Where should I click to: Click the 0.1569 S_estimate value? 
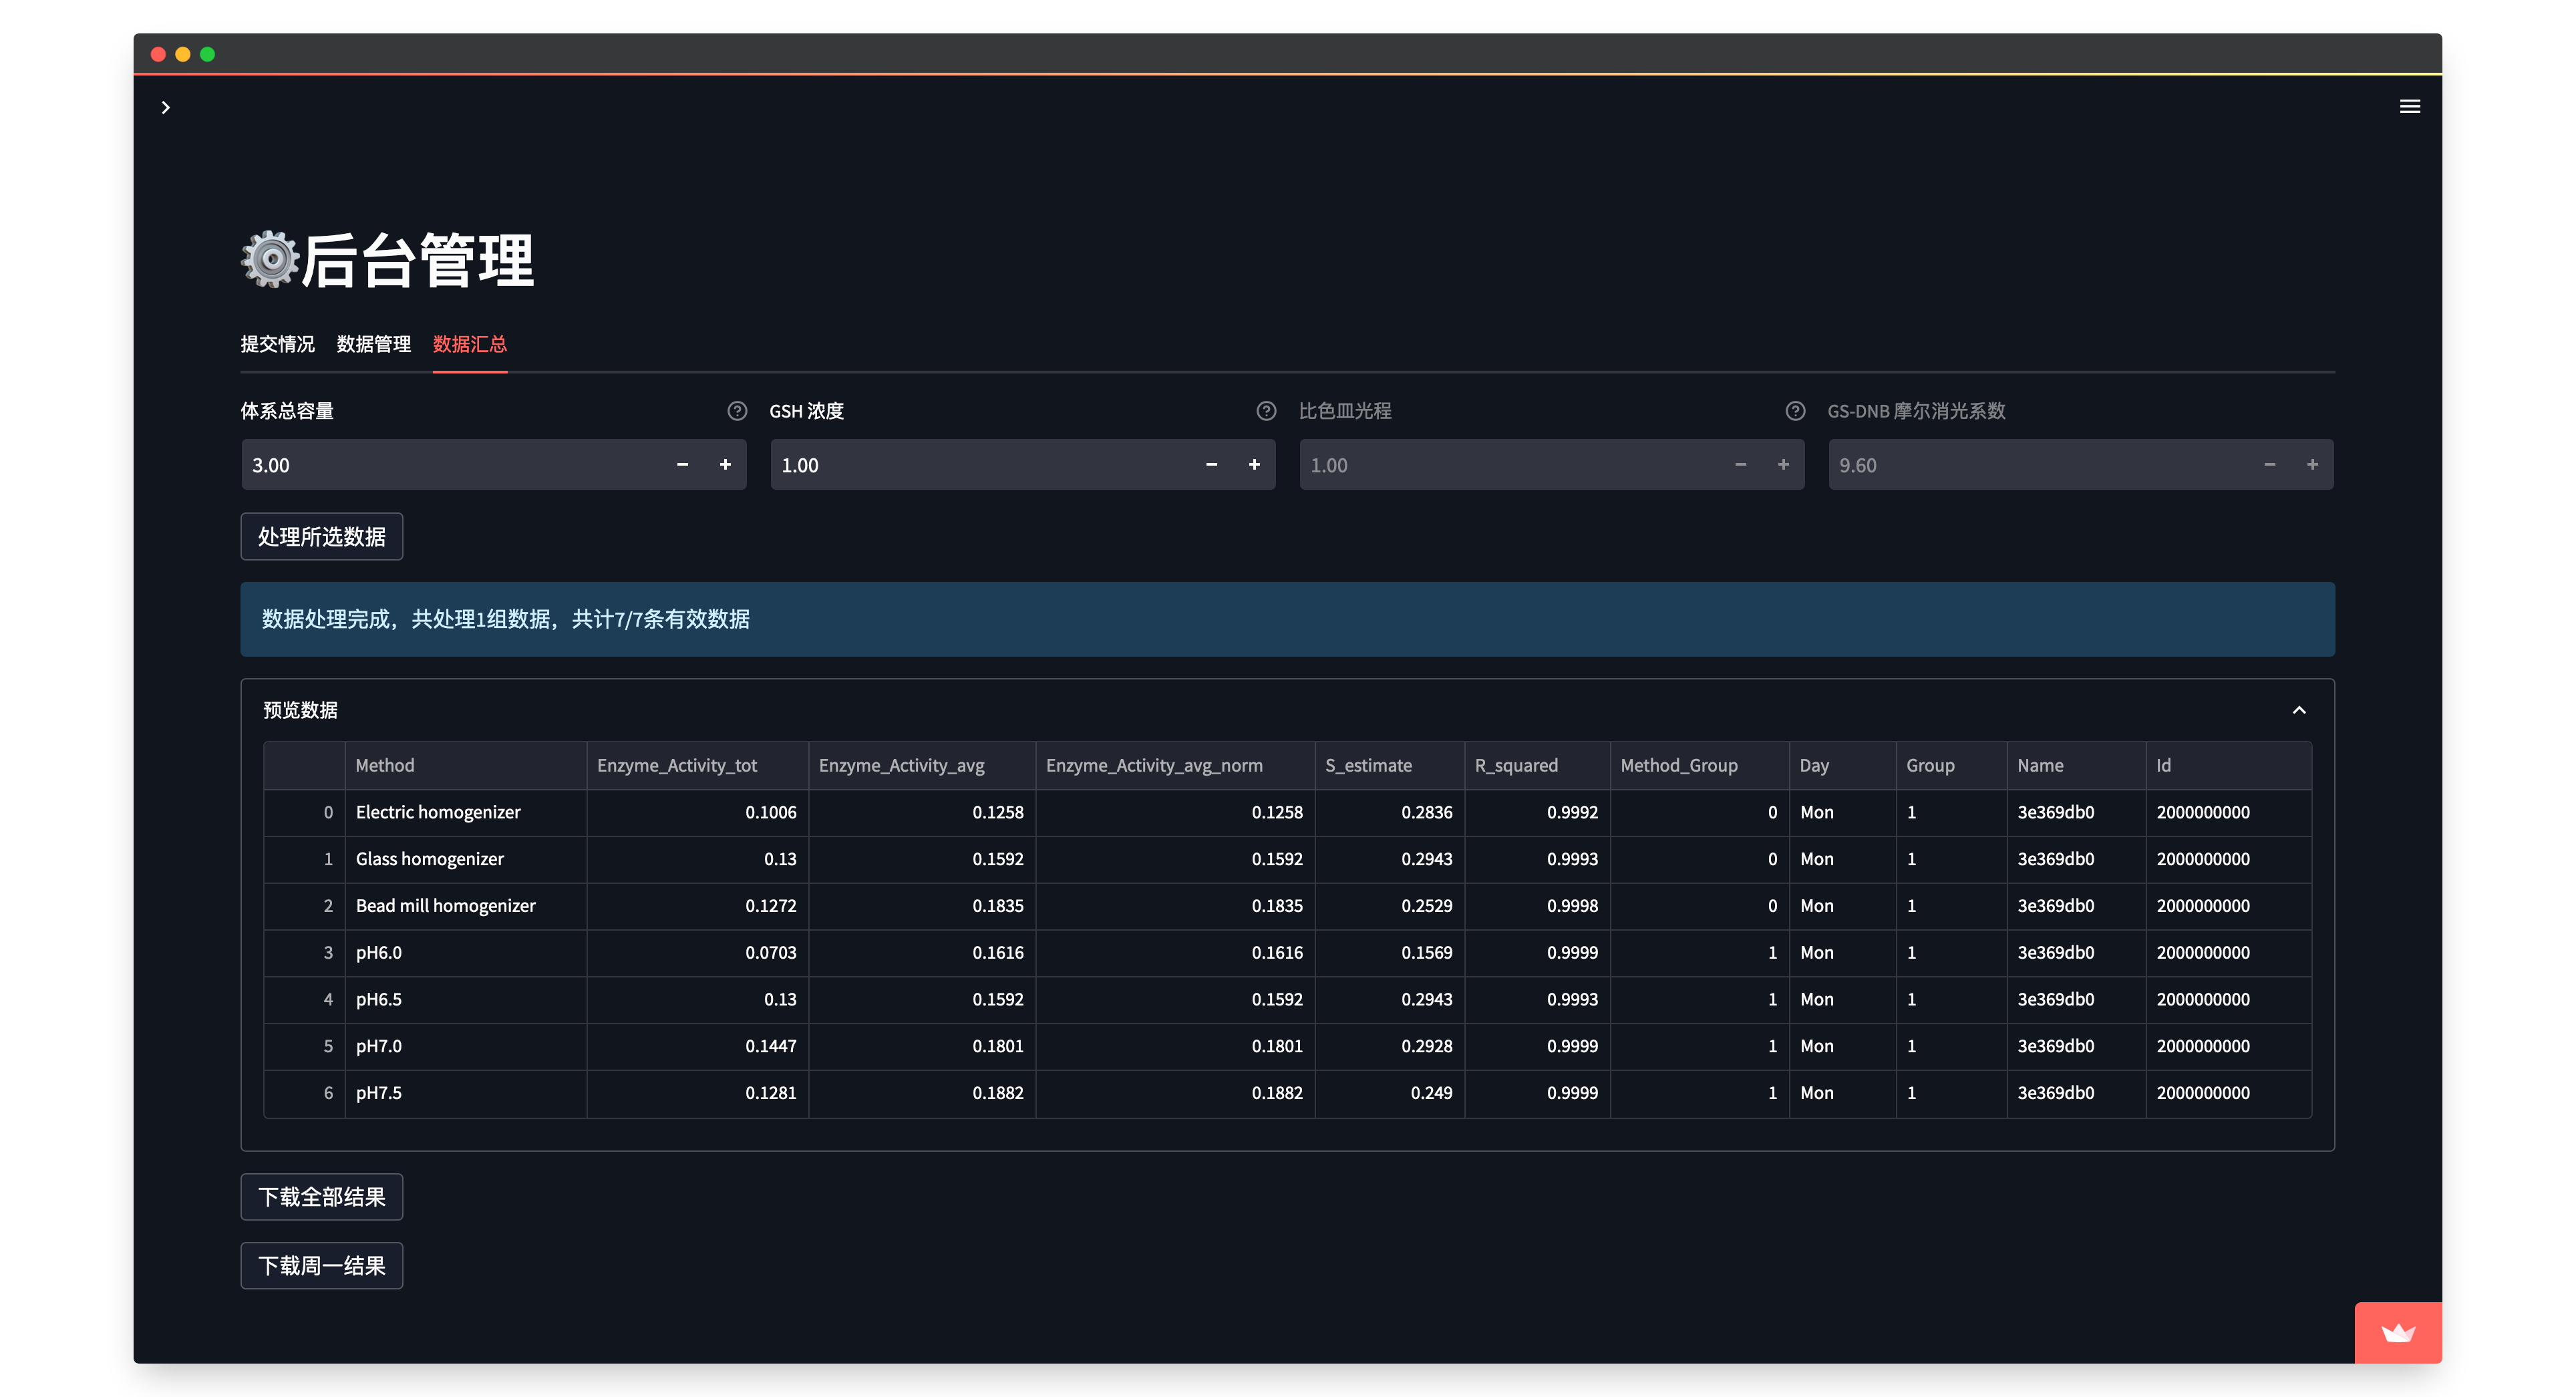[x=1389, y=953]
